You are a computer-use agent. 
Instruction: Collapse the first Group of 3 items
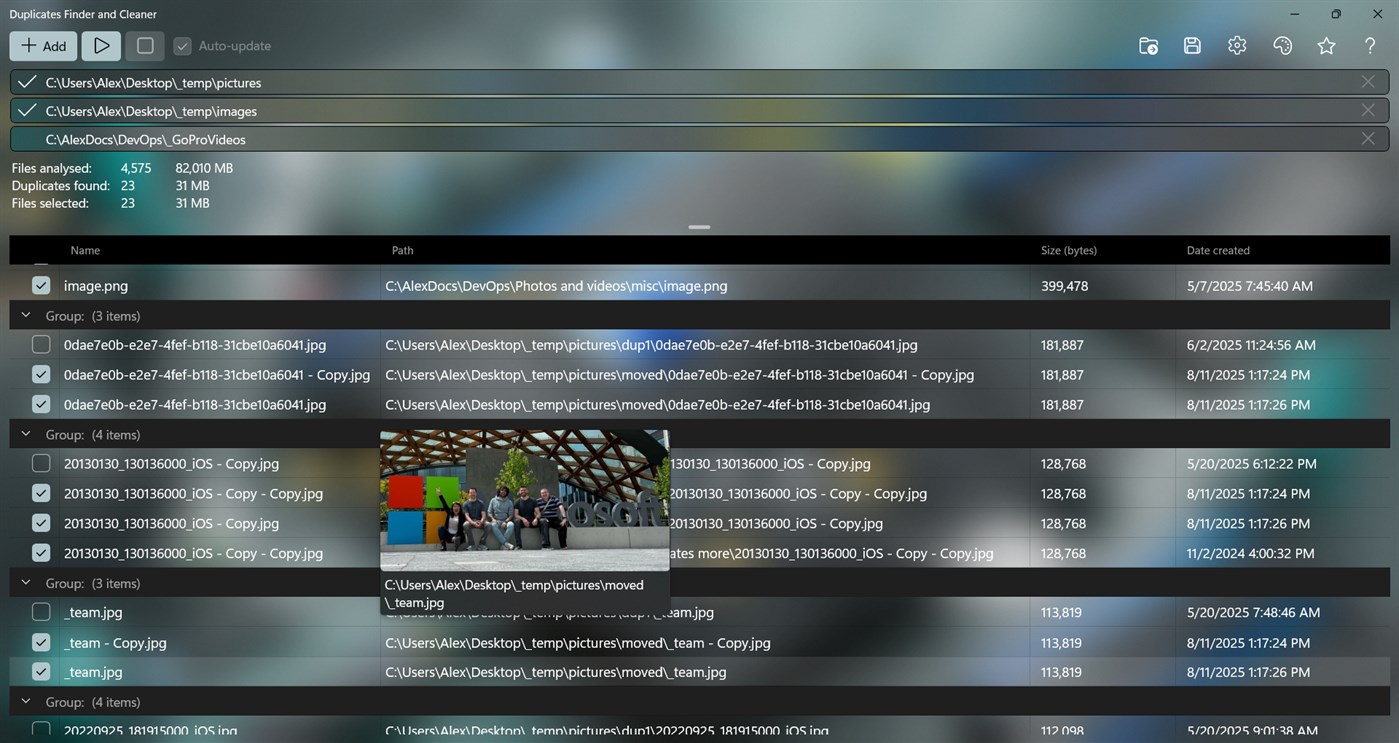coord(25,314)
